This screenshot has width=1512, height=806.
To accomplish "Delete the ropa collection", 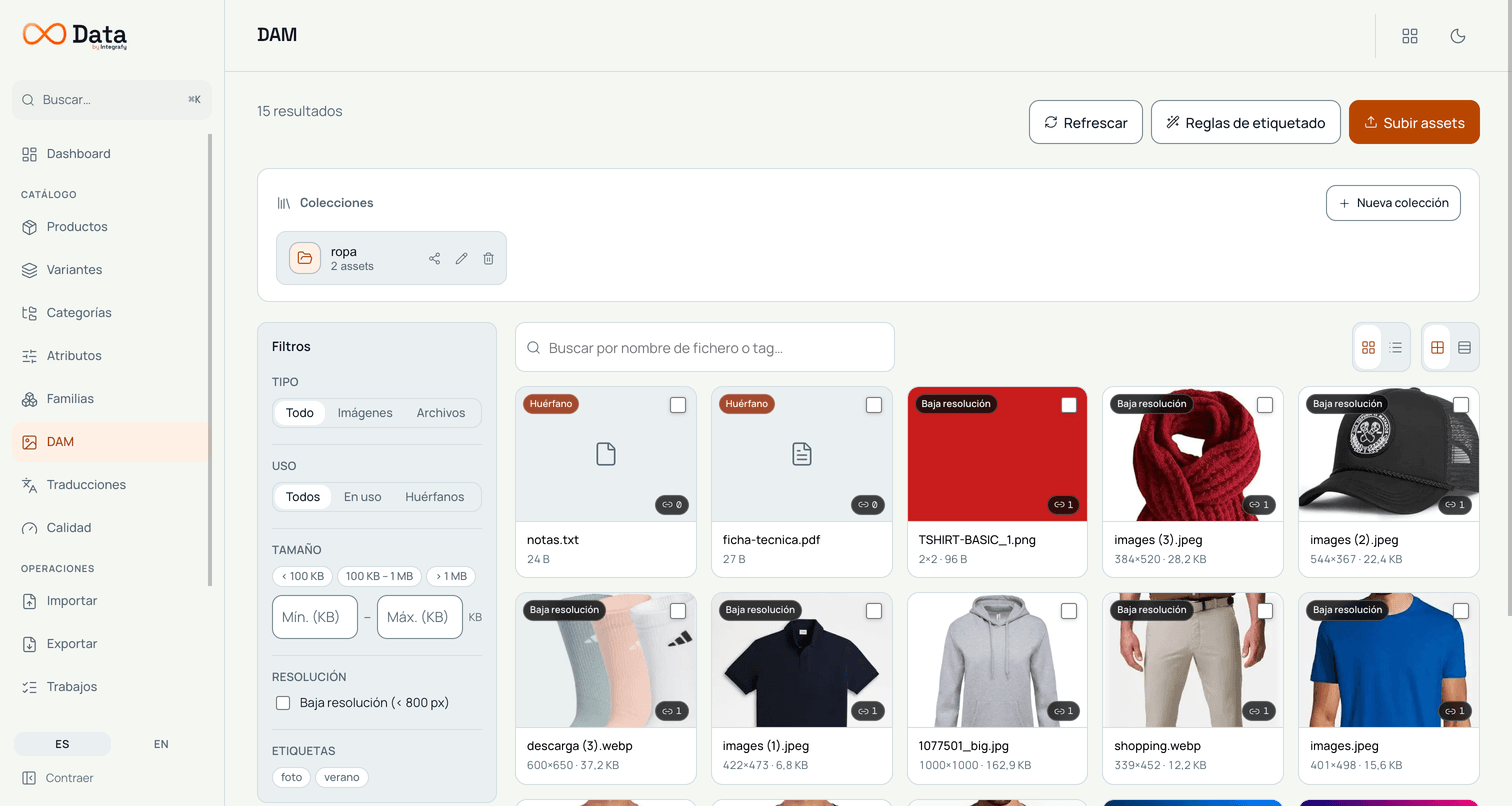I will 489,259.
